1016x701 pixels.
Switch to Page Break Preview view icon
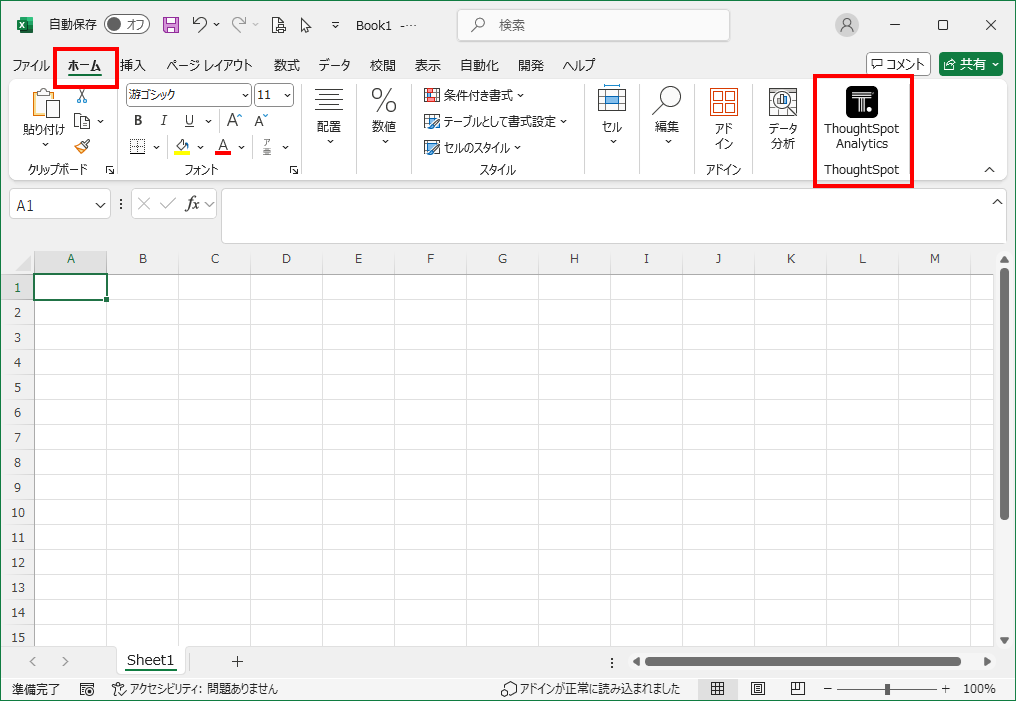(x=797, y=689)
